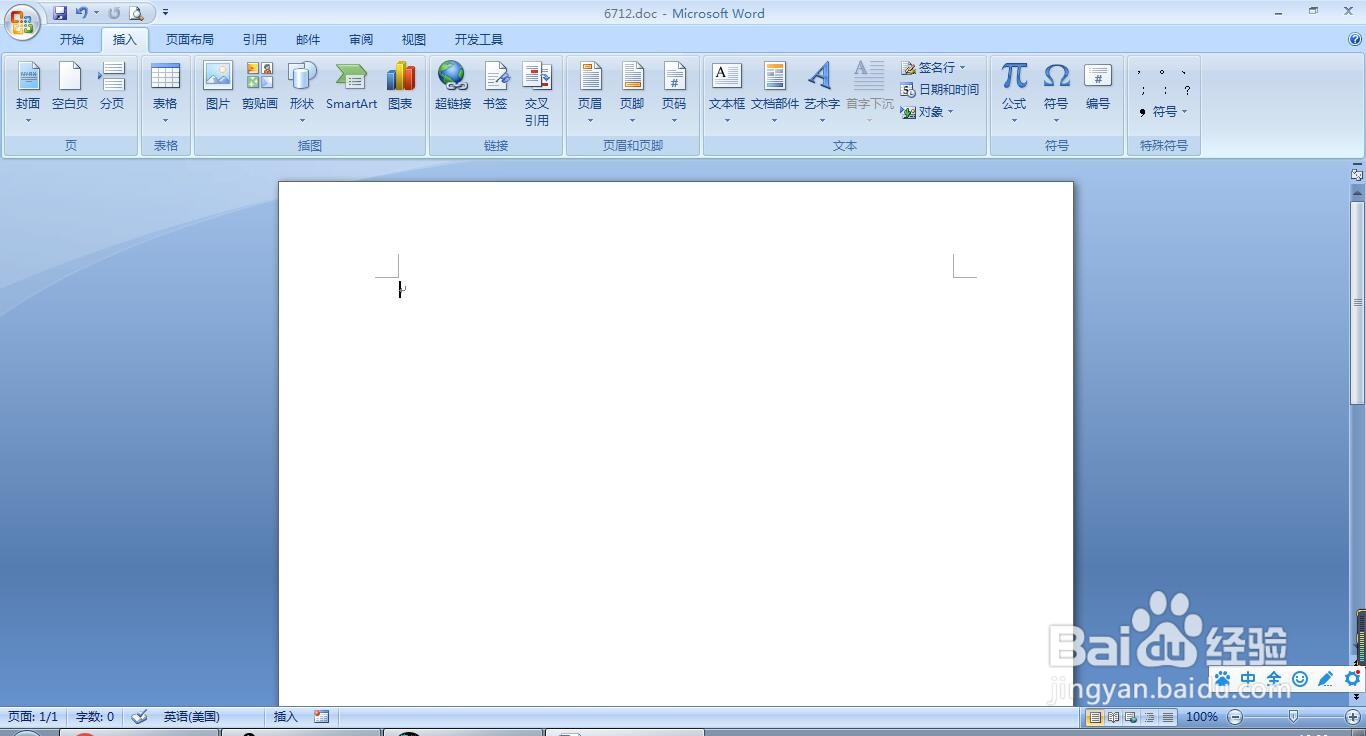Insert a 超链接 hyperlink

pos(453,87)
